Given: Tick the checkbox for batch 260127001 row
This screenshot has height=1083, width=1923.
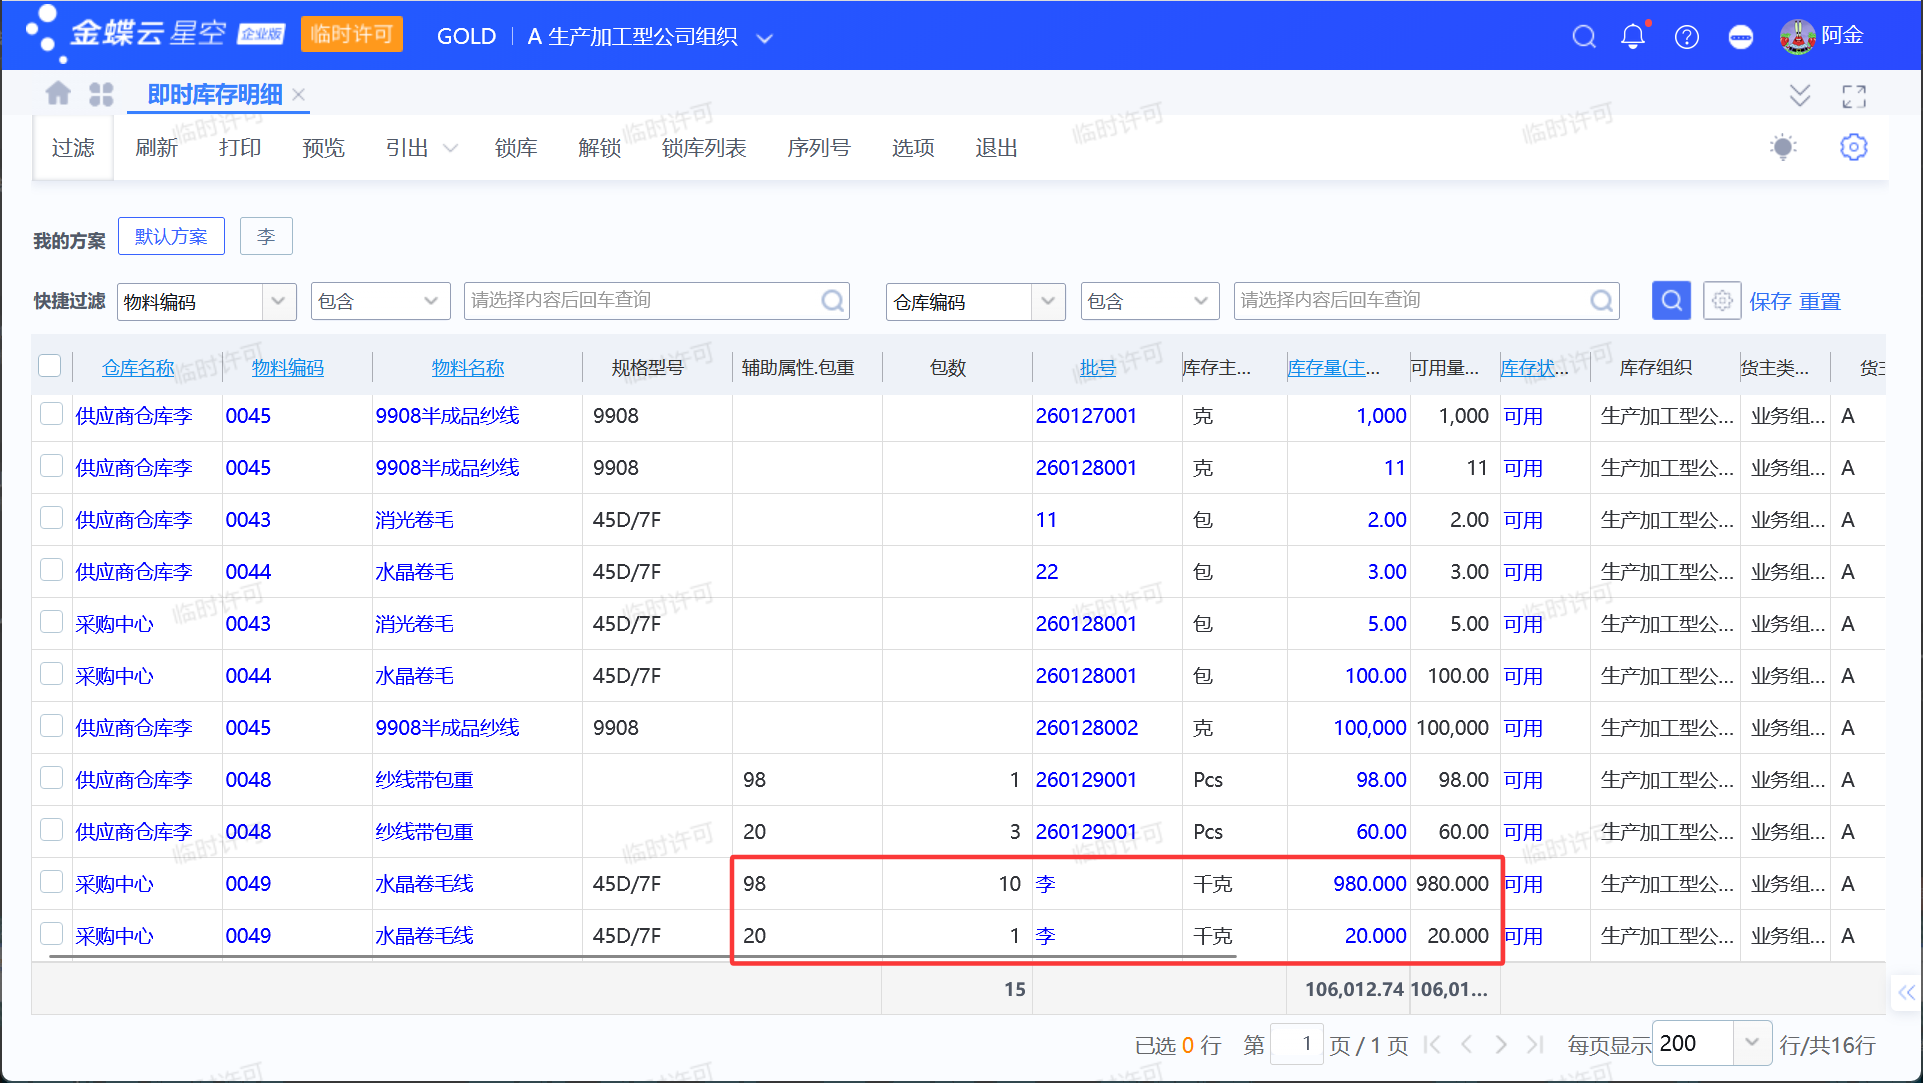Looking at the screenshot, I should pos(52,414).
